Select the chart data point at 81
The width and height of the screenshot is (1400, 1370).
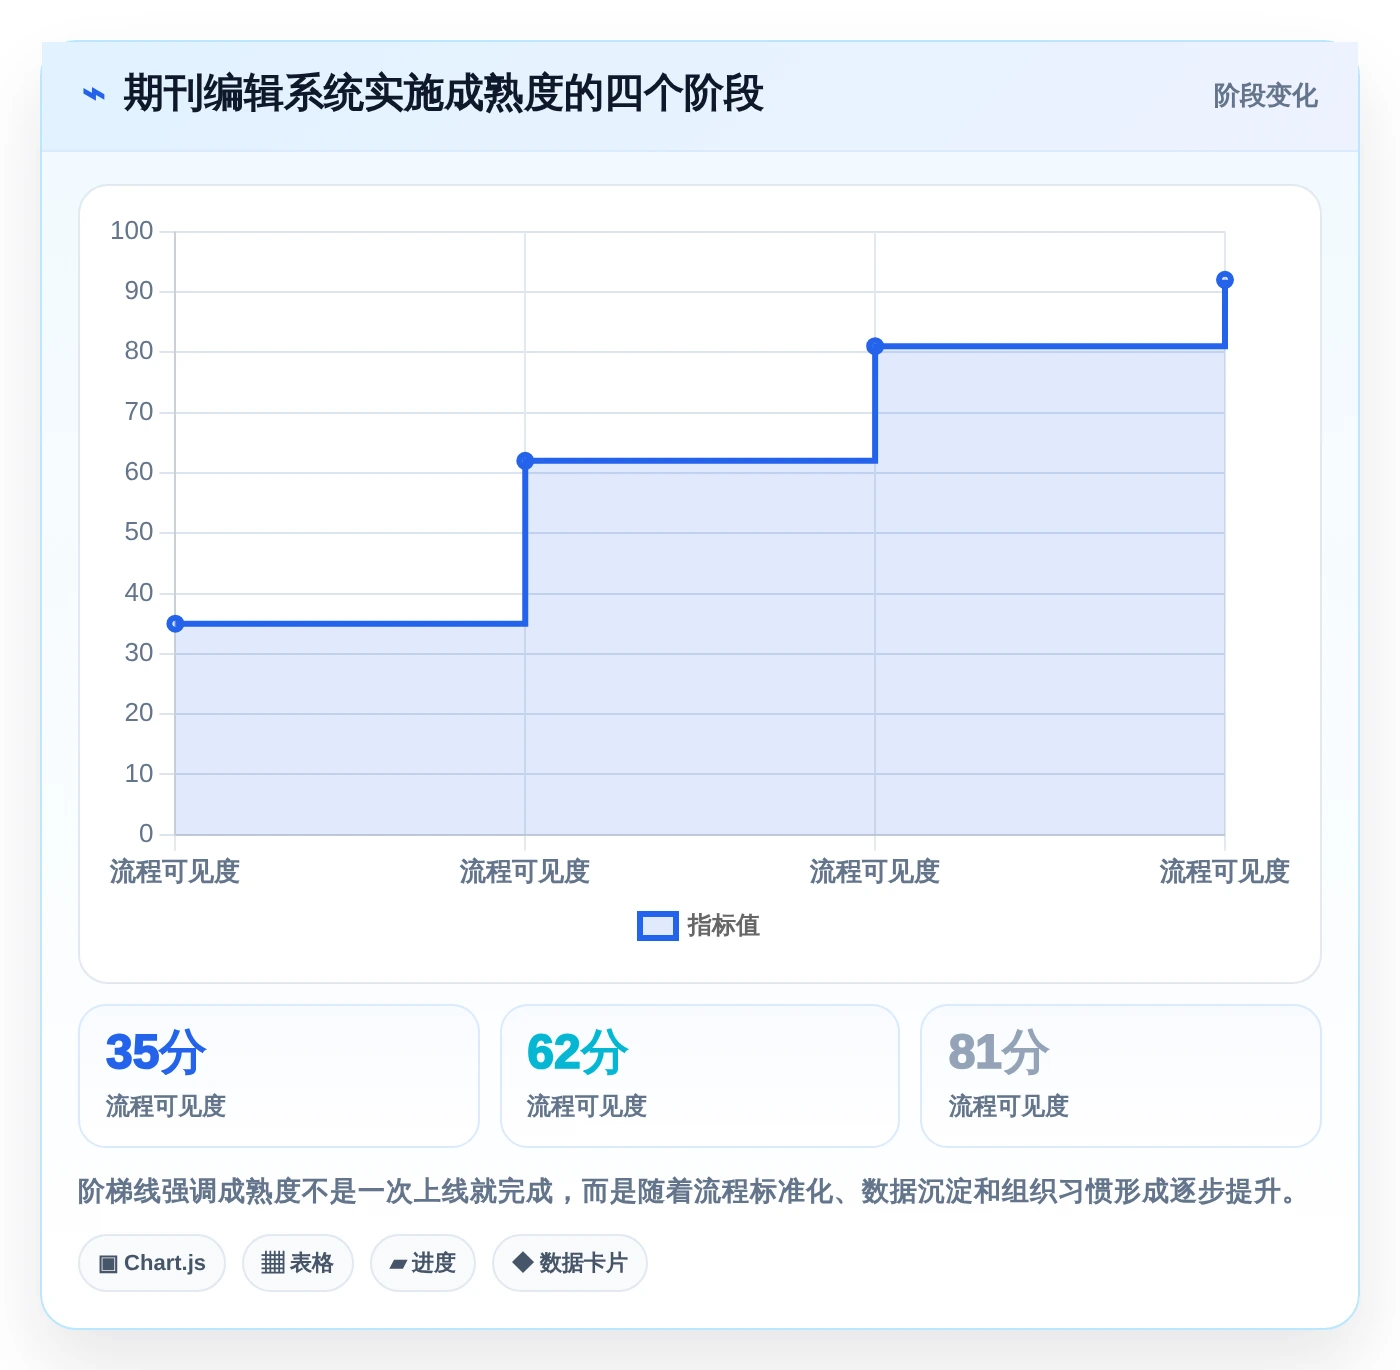pos(875,346)
